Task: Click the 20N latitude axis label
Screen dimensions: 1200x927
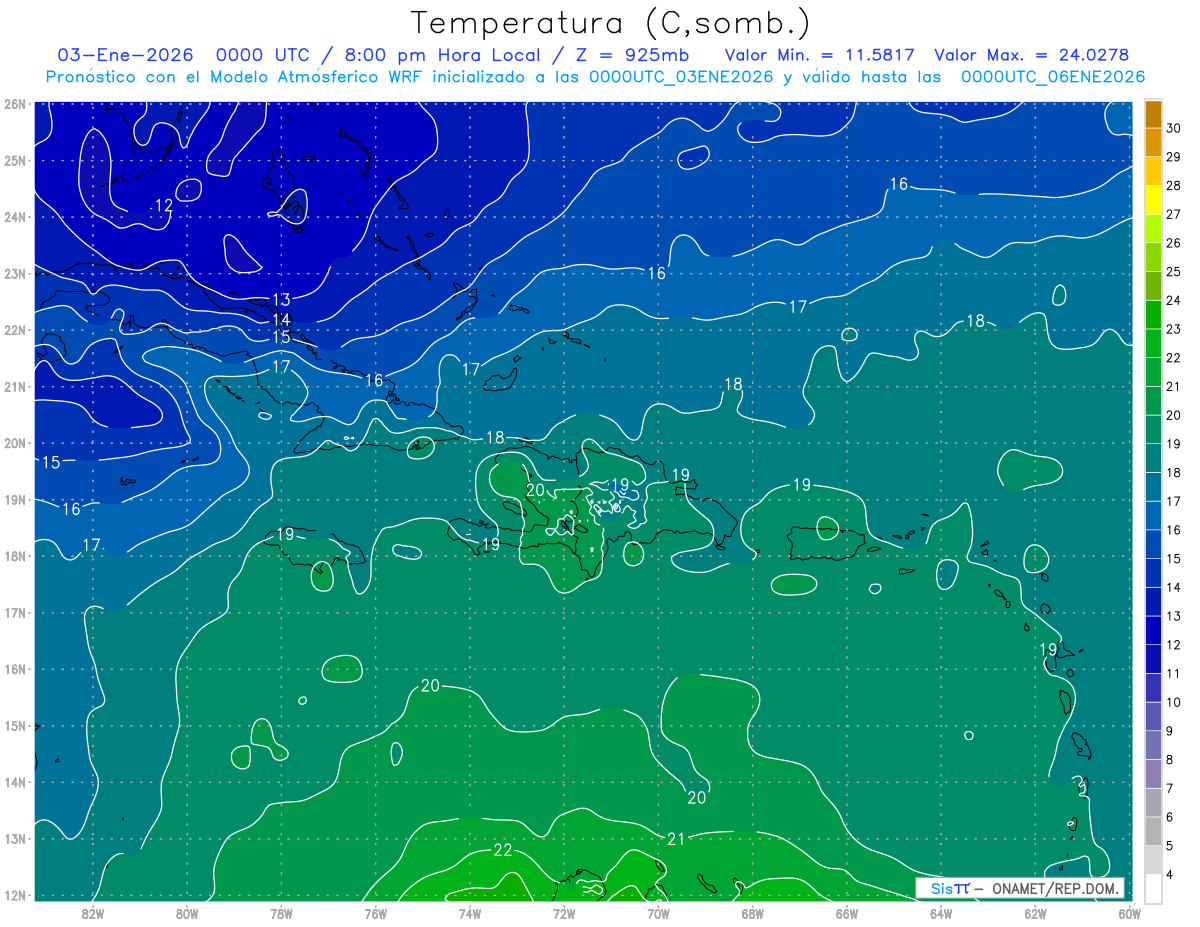Action: click(15, 443)
